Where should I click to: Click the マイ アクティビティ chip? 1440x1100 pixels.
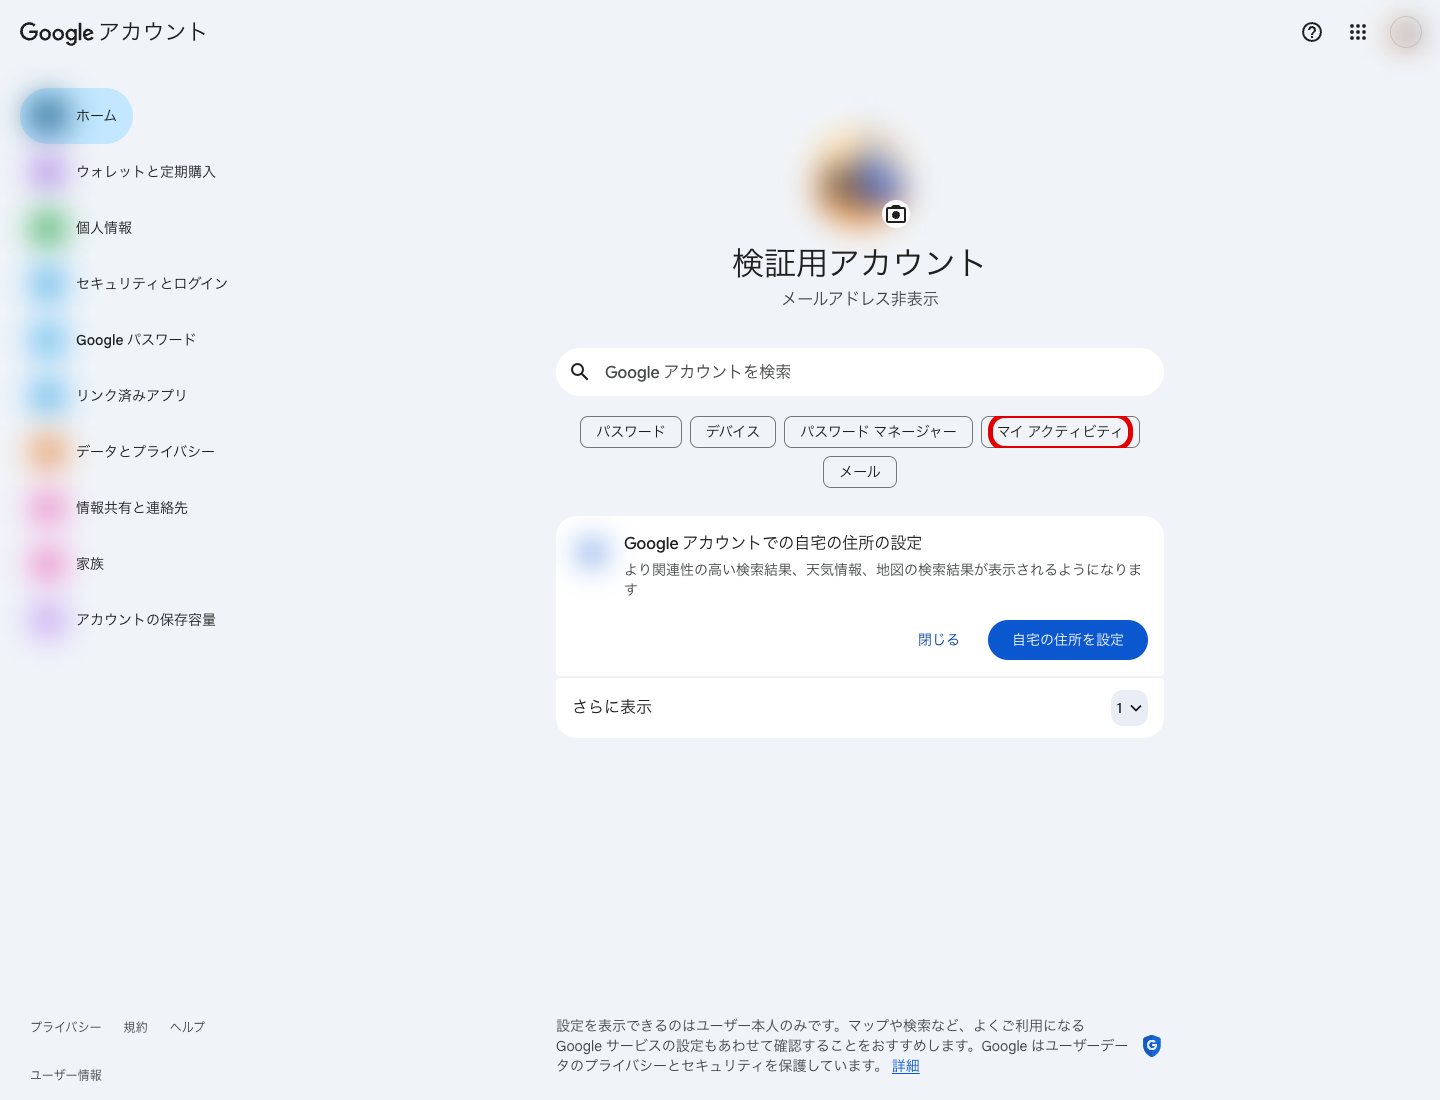coord(1060,432)
